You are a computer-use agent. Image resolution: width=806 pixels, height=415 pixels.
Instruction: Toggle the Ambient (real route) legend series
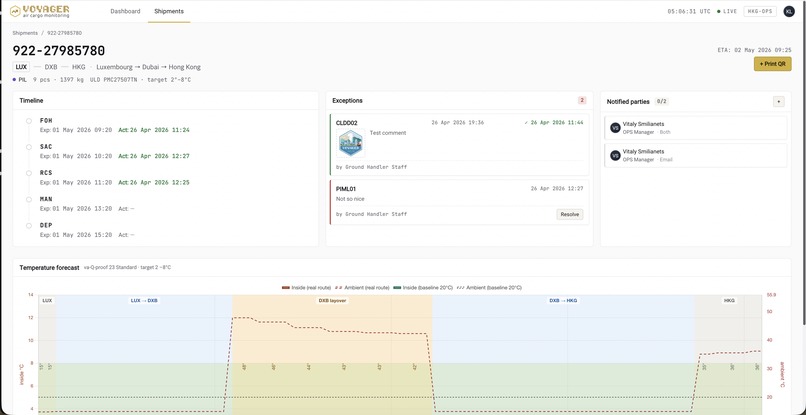tap(362, 287)
